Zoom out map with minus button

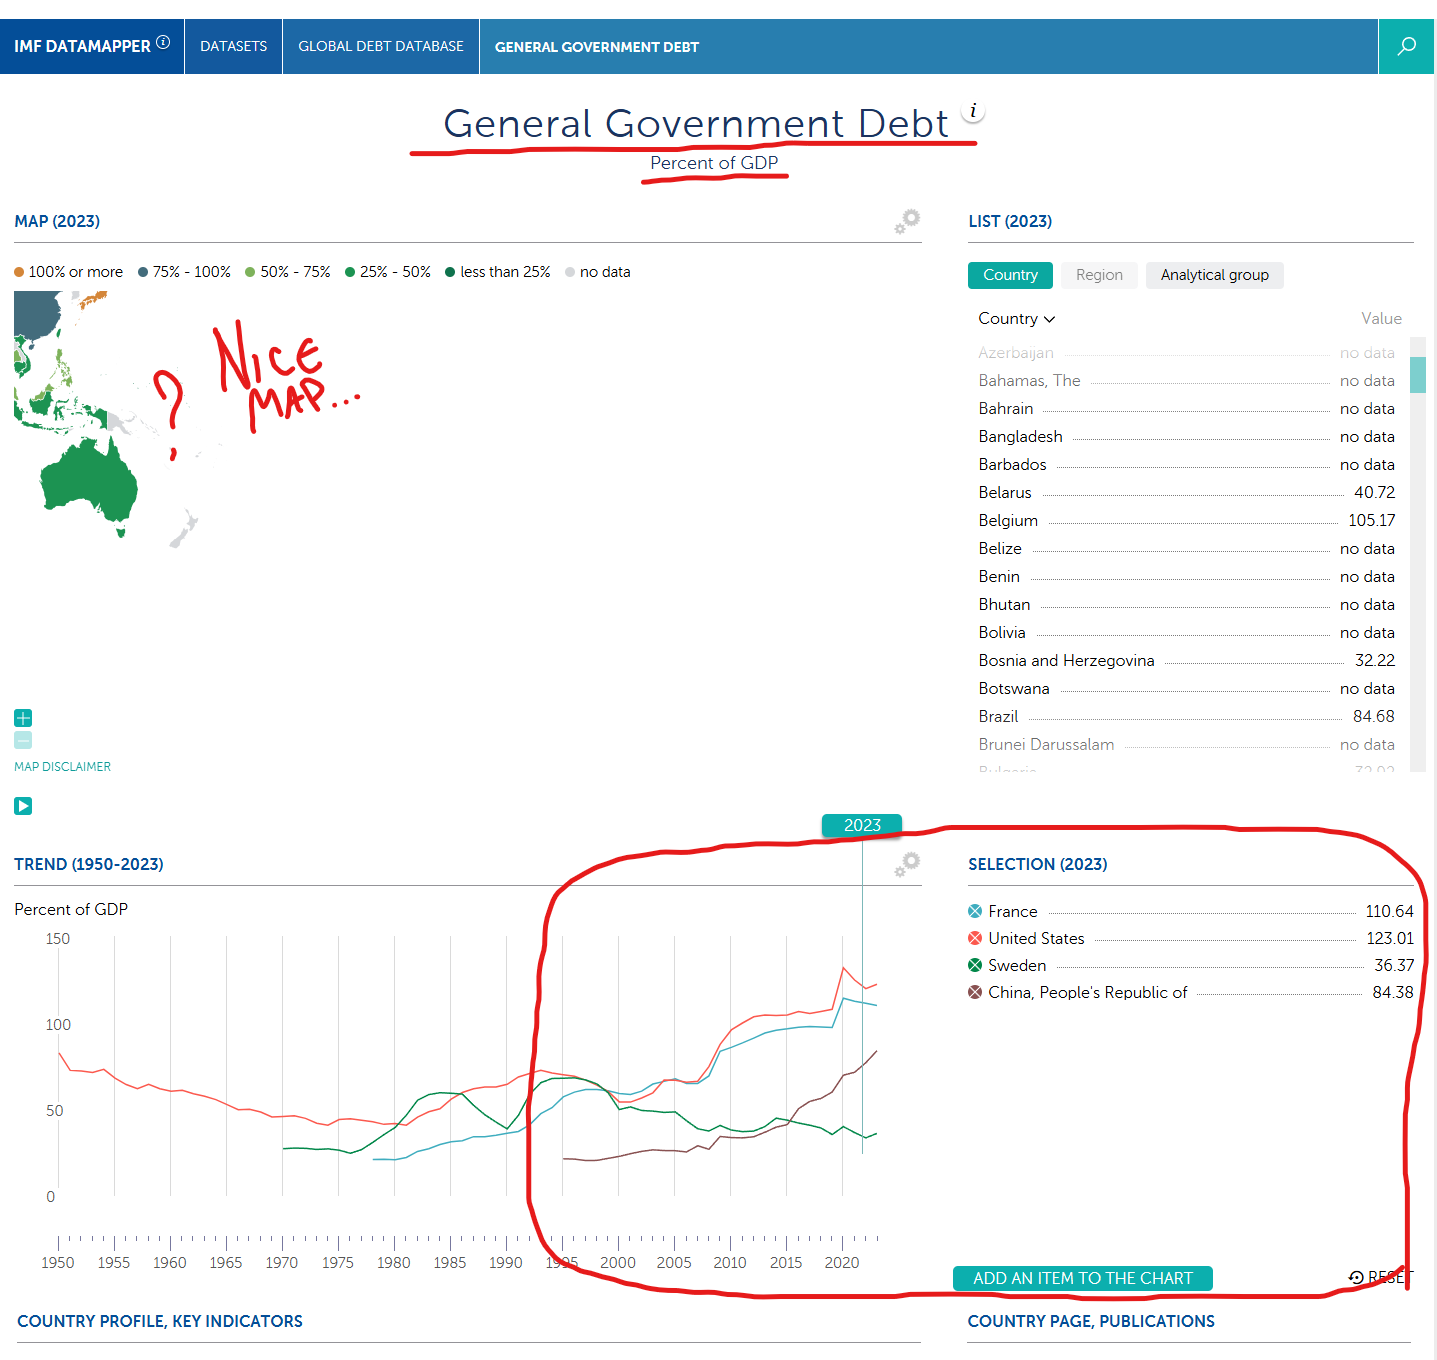[23, 740]
